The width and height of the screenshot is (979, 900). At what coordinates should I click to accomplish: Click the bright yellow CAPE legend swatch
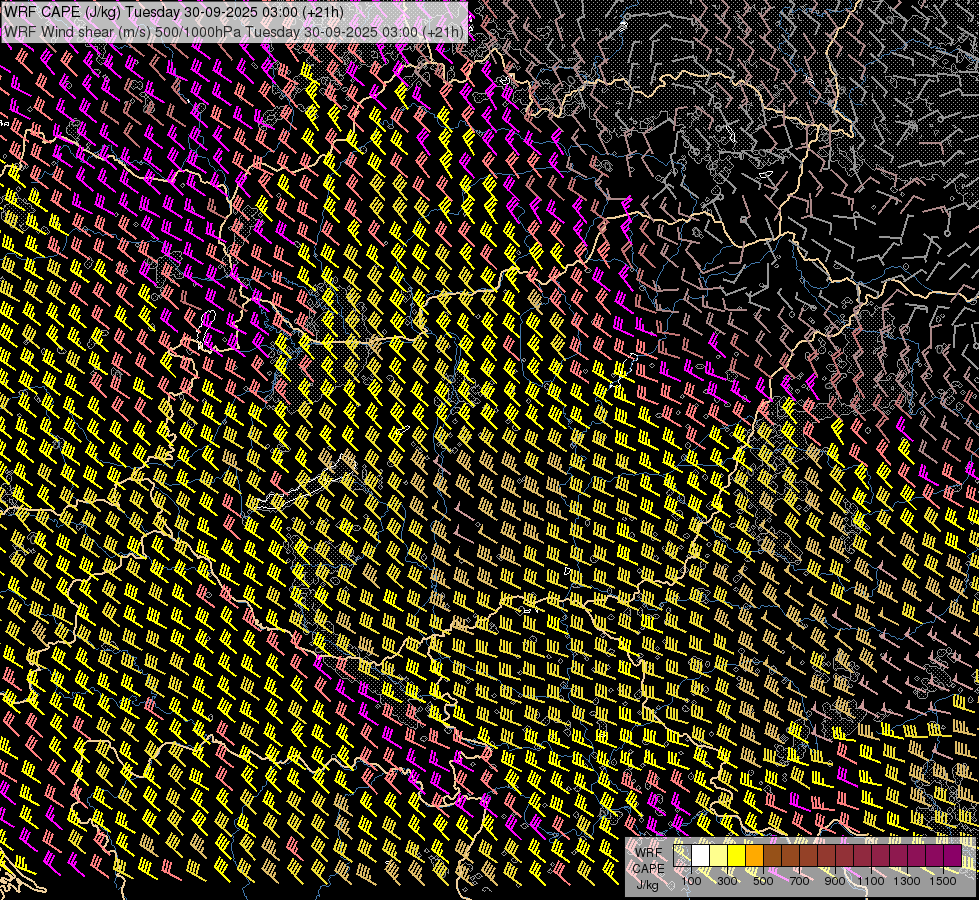tap(737, 855)
